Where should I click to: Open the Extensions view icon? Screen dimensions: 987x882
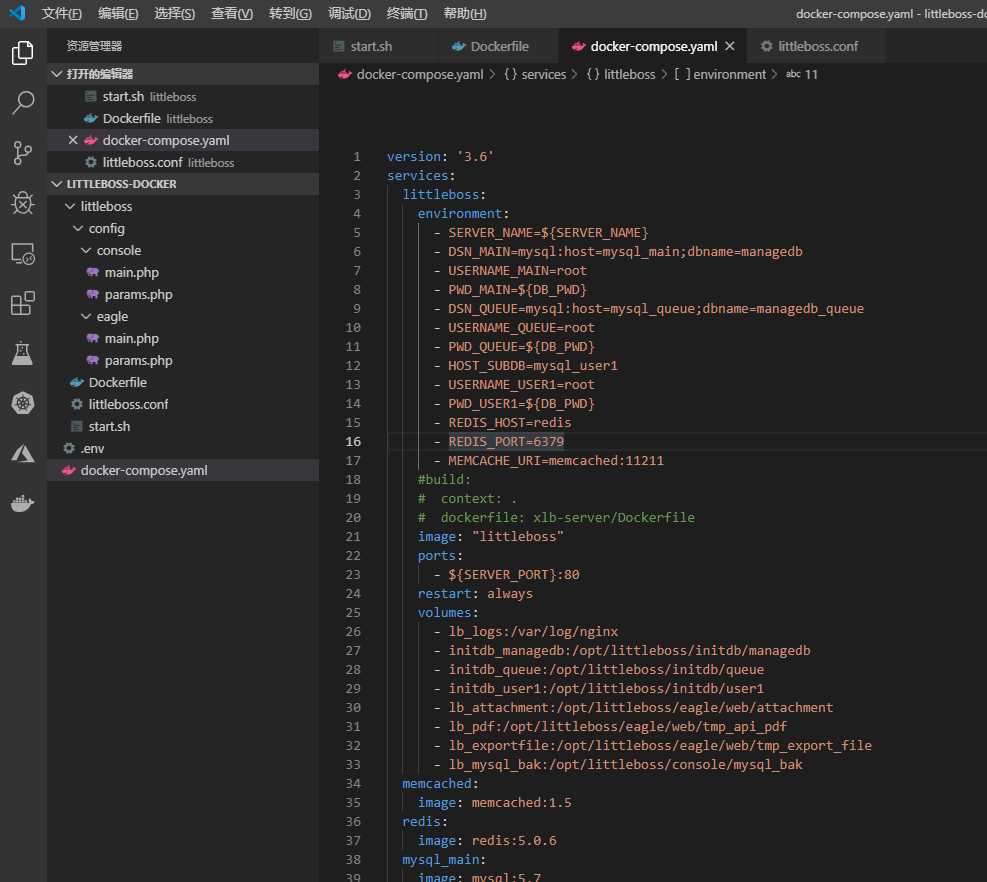(23, 303)
